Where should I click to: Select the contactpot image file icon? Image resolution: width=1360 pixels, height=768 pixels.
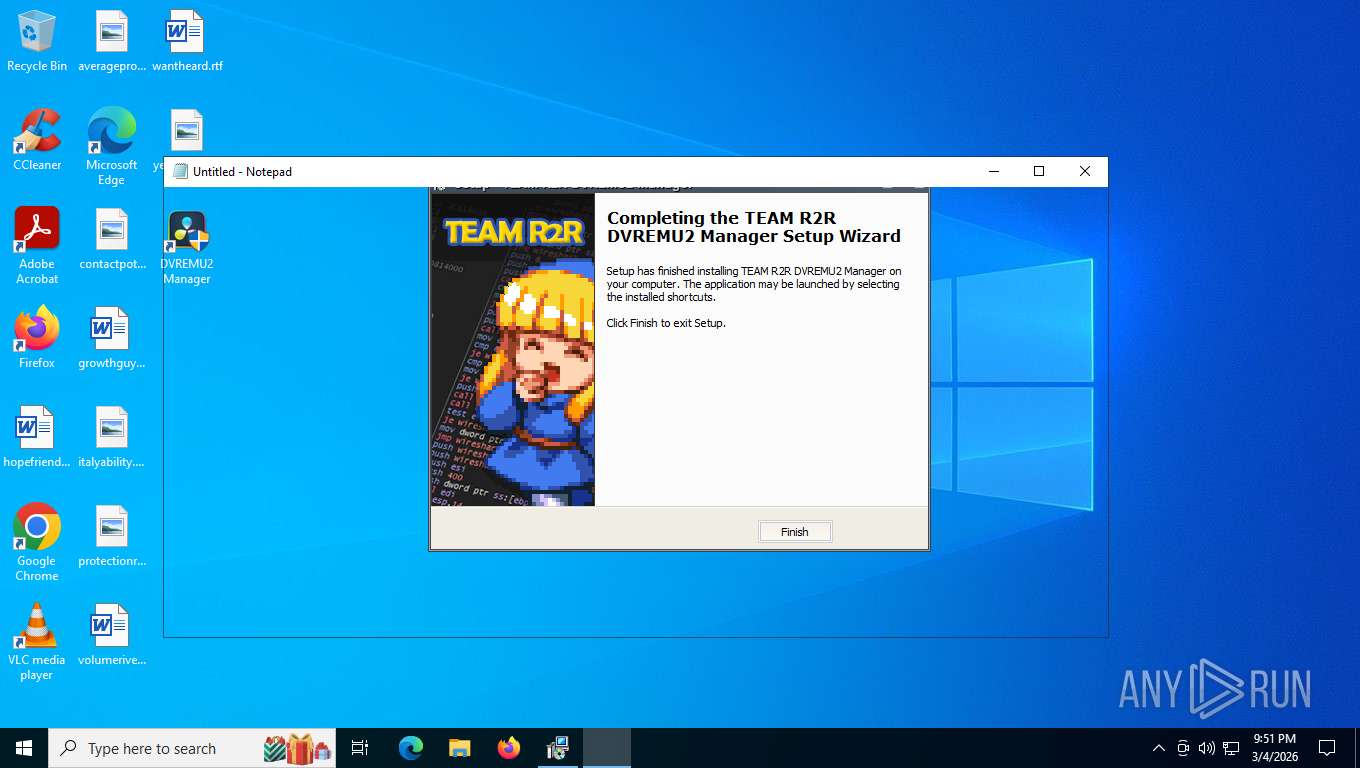[x=112, y=239]
